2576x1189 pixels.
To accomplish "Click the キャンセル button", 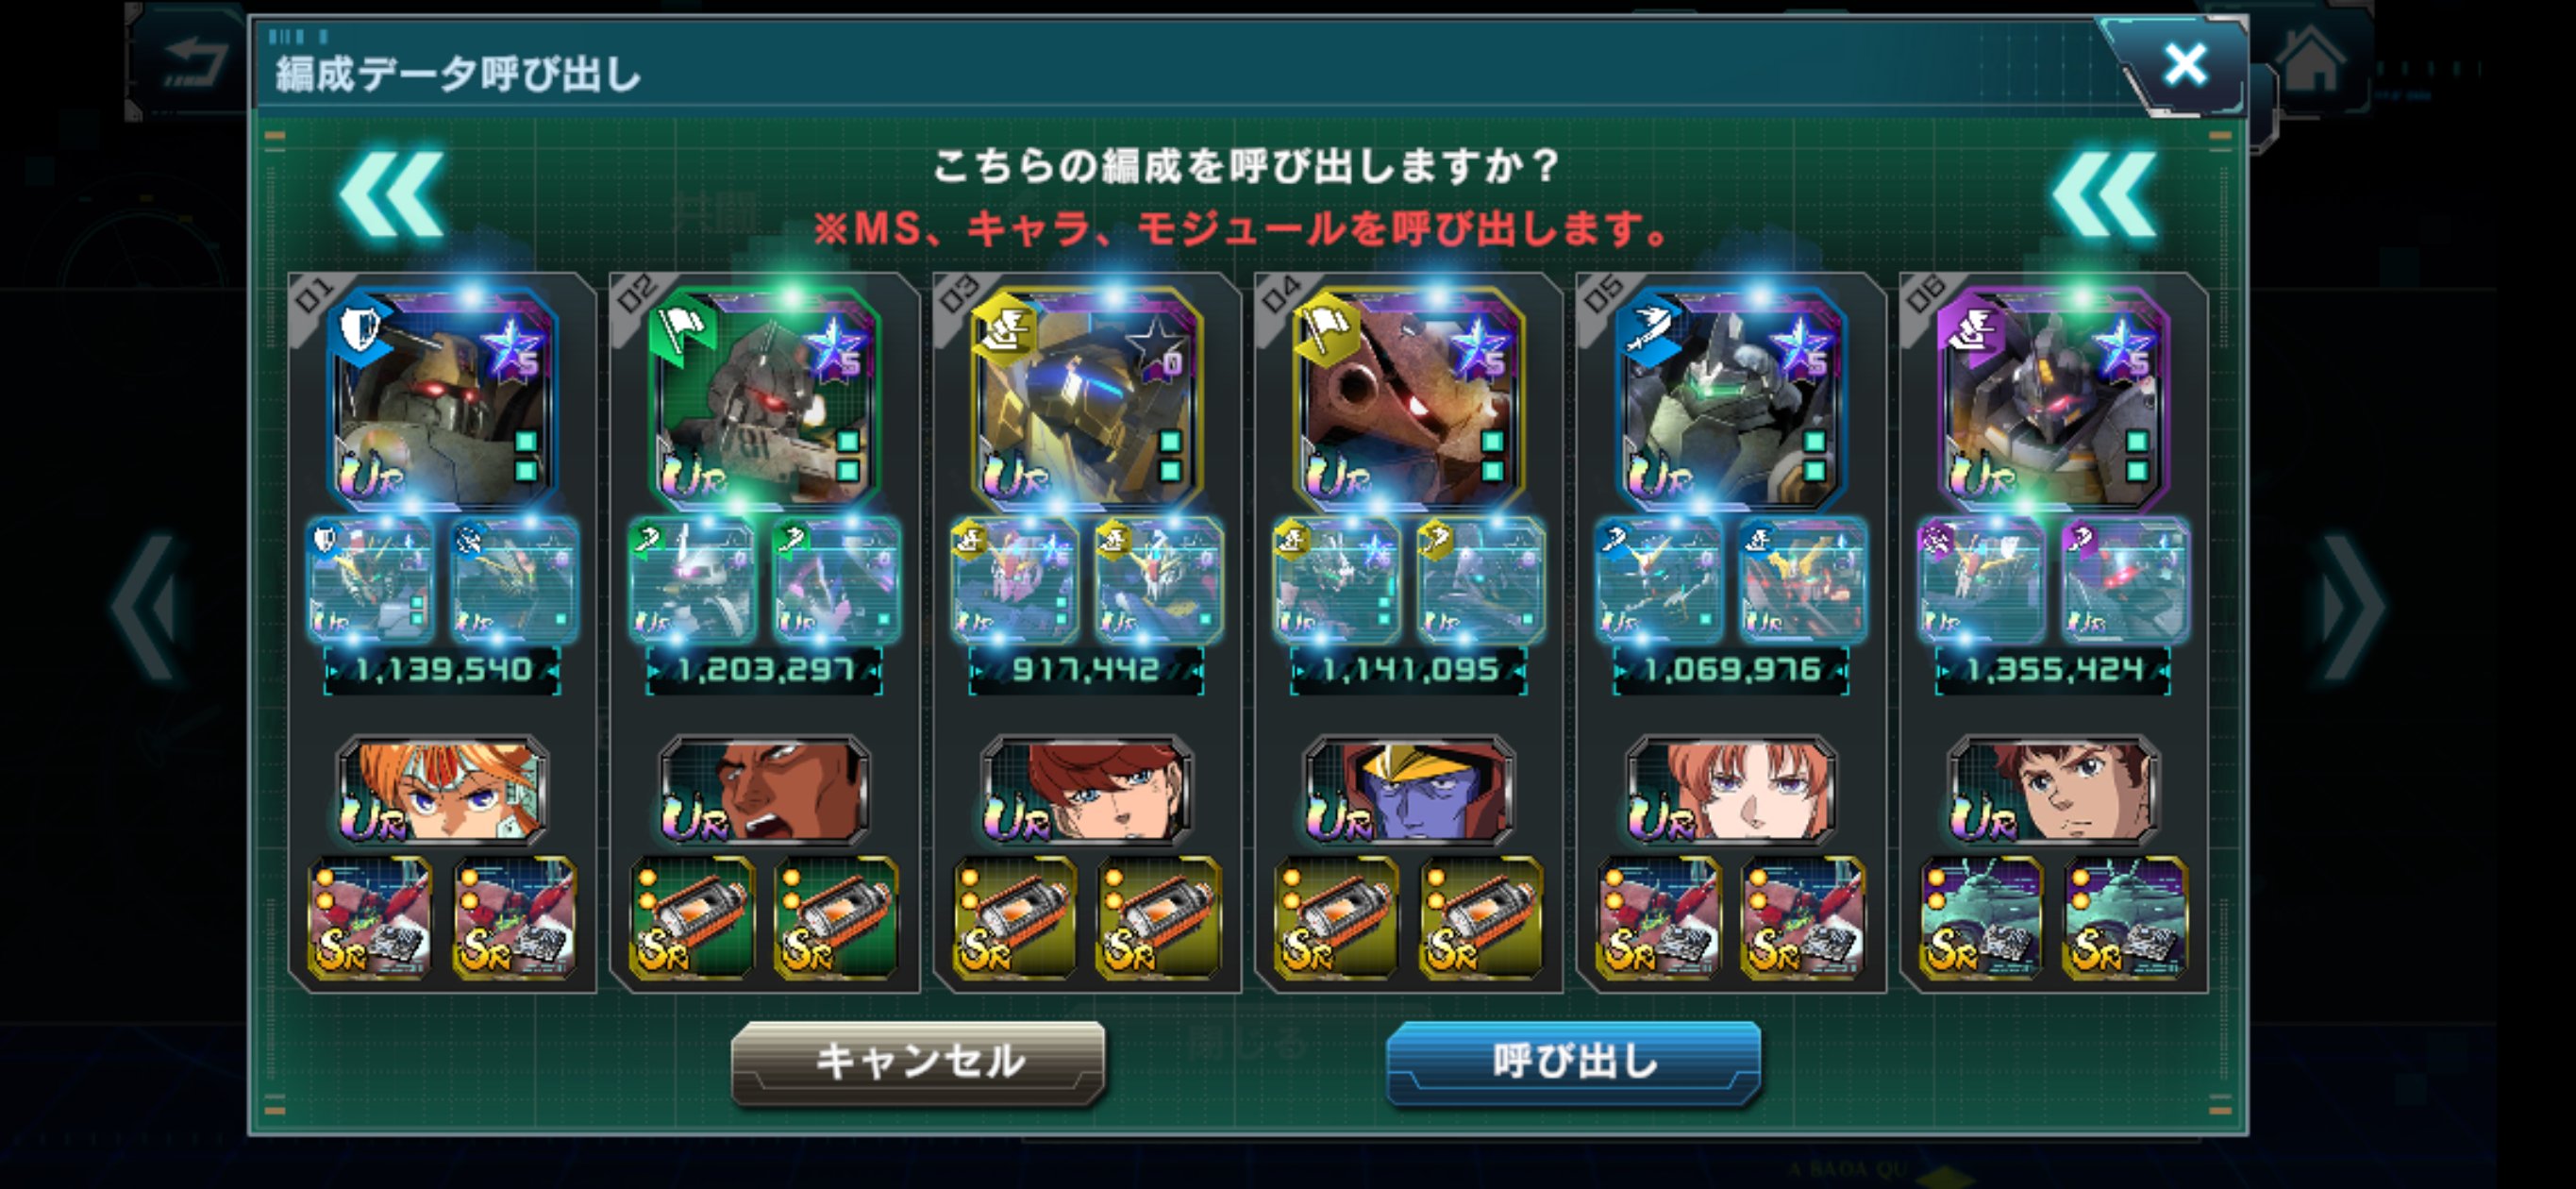I will point(919,1063).
